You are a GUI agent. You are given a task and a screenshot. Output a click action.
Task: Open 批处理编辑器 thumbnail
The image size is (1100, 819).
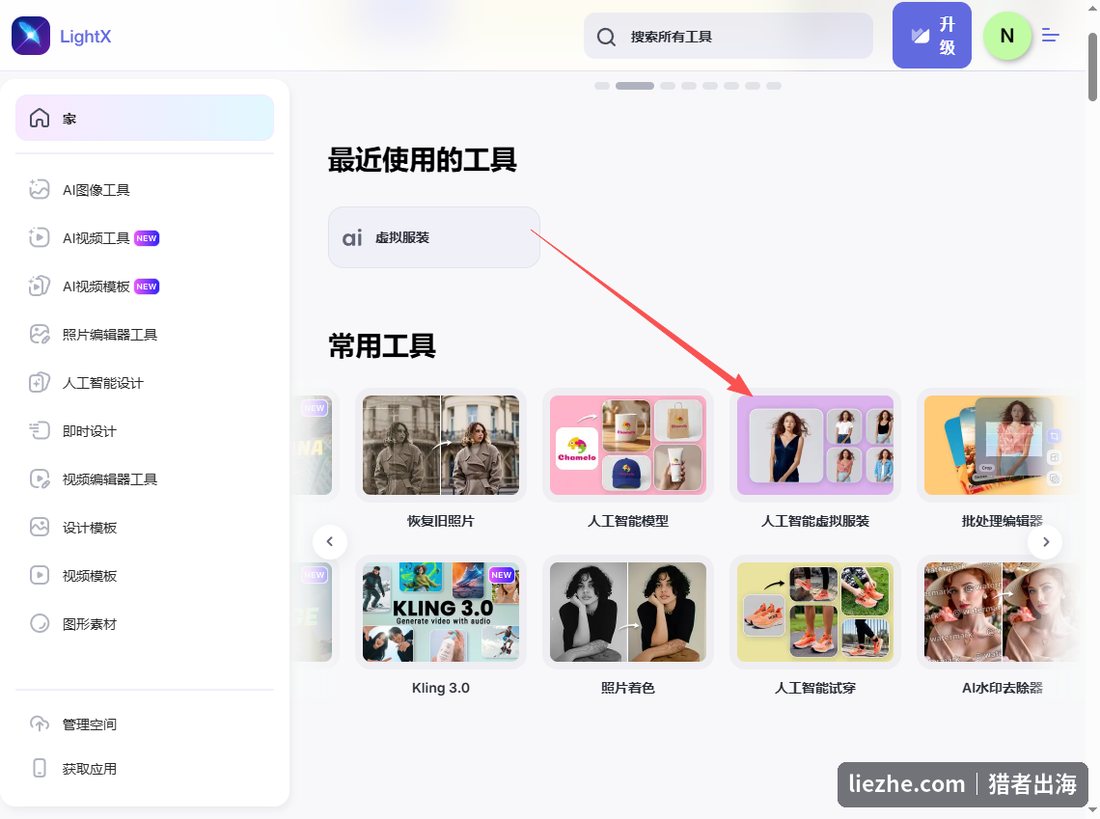point(1002,445)
